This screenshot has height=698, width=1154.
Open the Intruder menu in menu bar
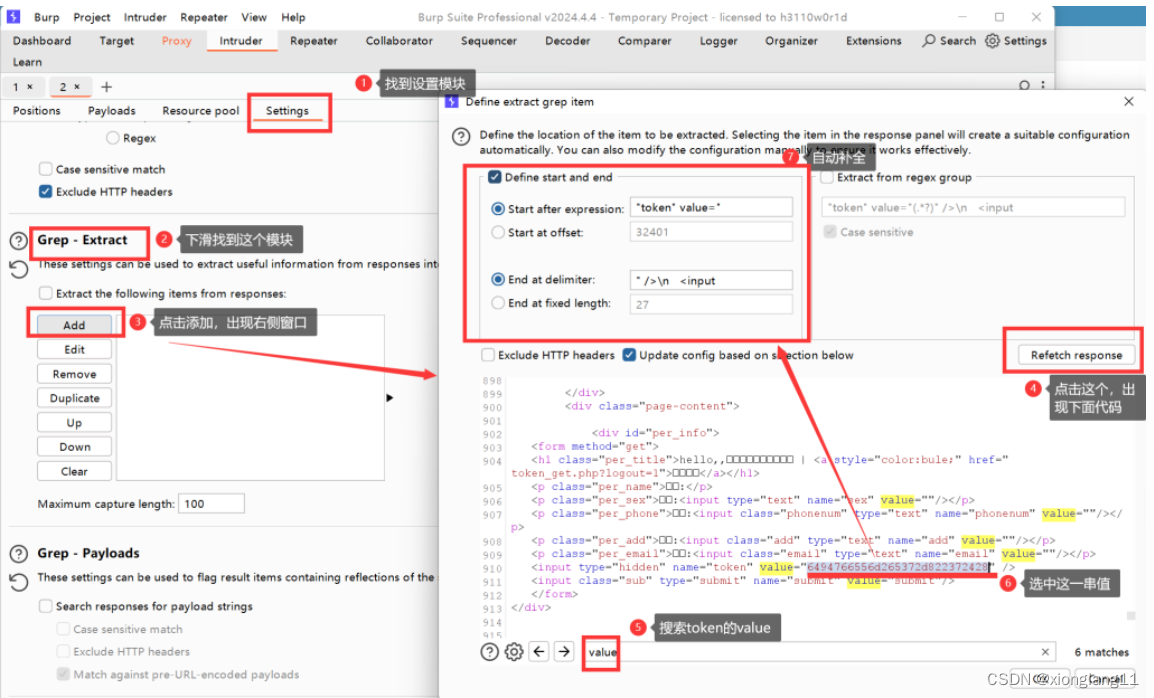(x=145, y=17)
